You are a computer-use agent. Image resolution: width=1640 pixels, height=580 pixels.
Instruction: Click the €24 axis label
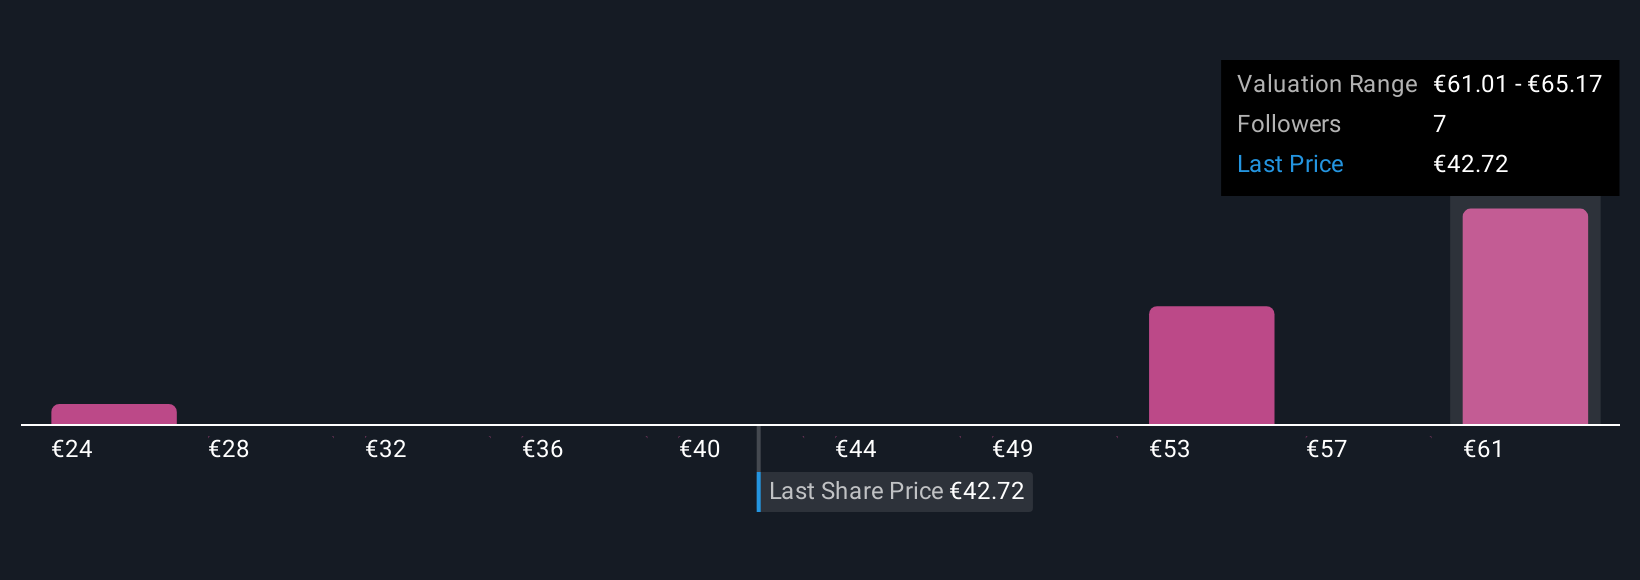pyautogui.click(x=72, y=449)
